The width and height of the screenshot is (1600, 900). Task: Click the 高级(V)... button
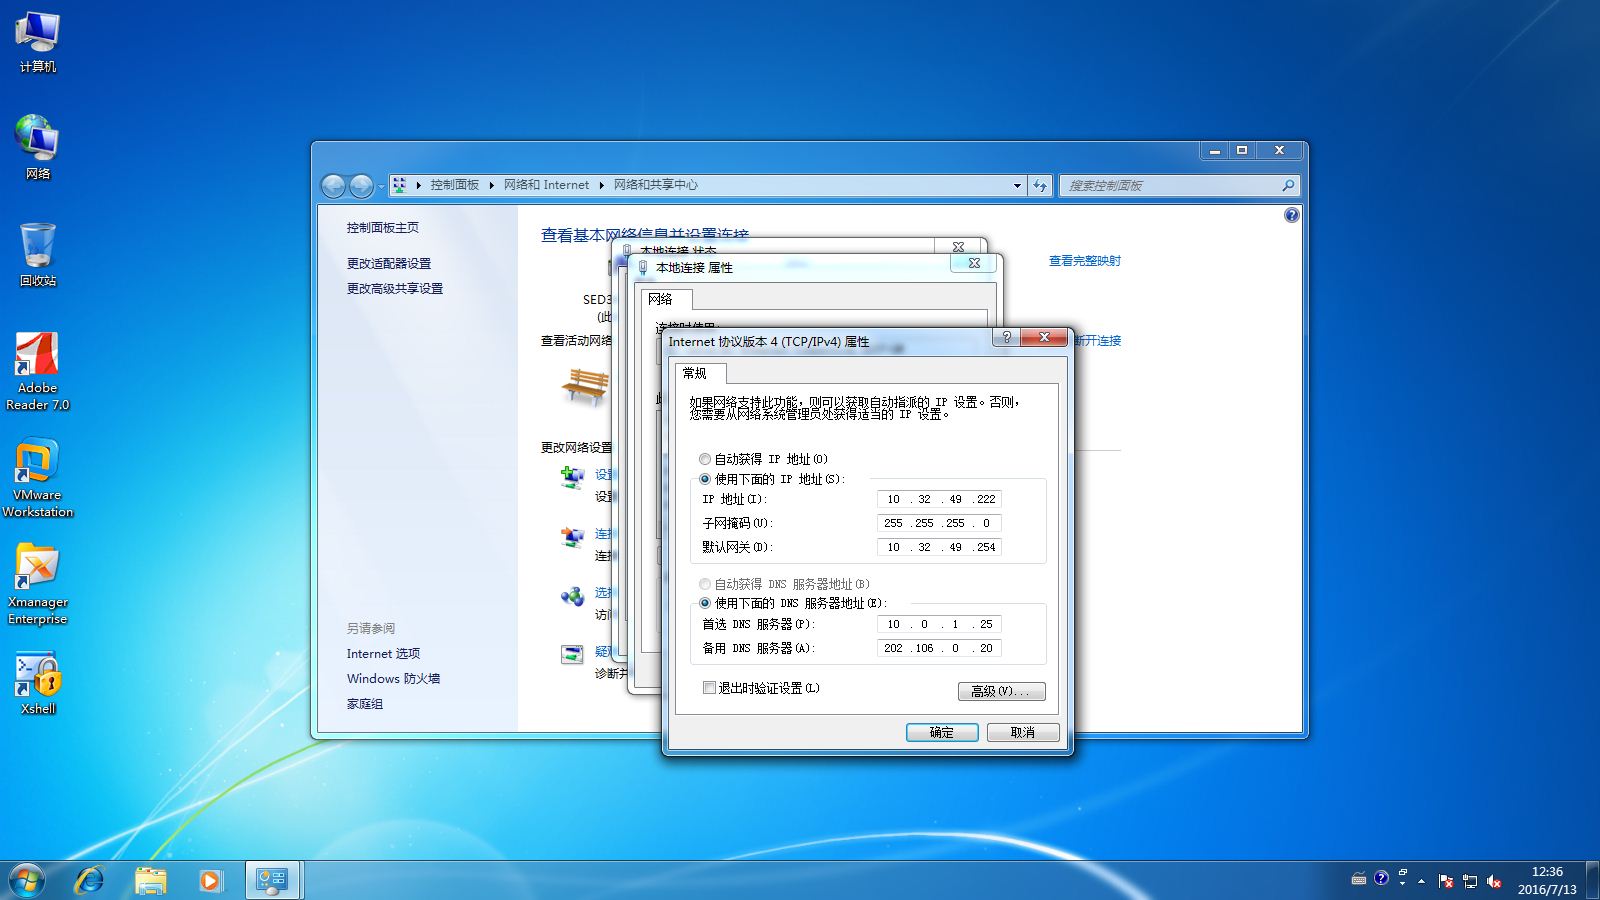tap(1002, 691)
